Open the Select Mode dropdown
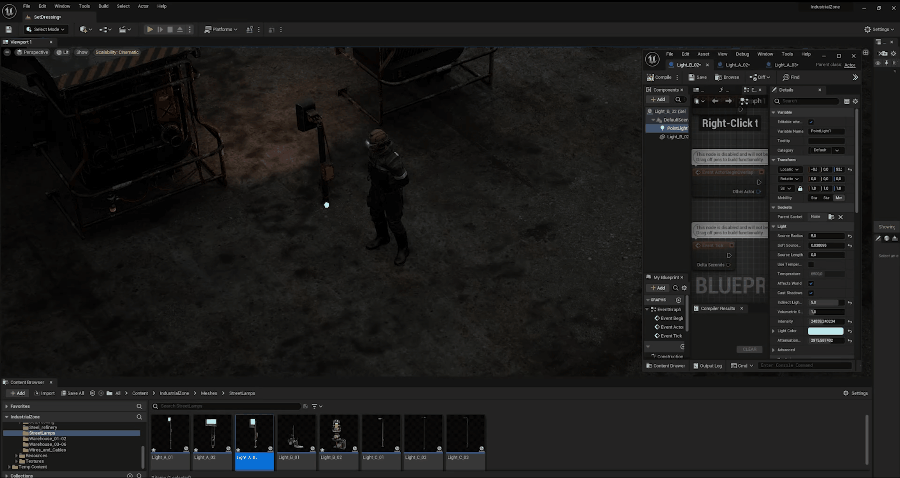This screenshot has height=478, width=900. 46,29
